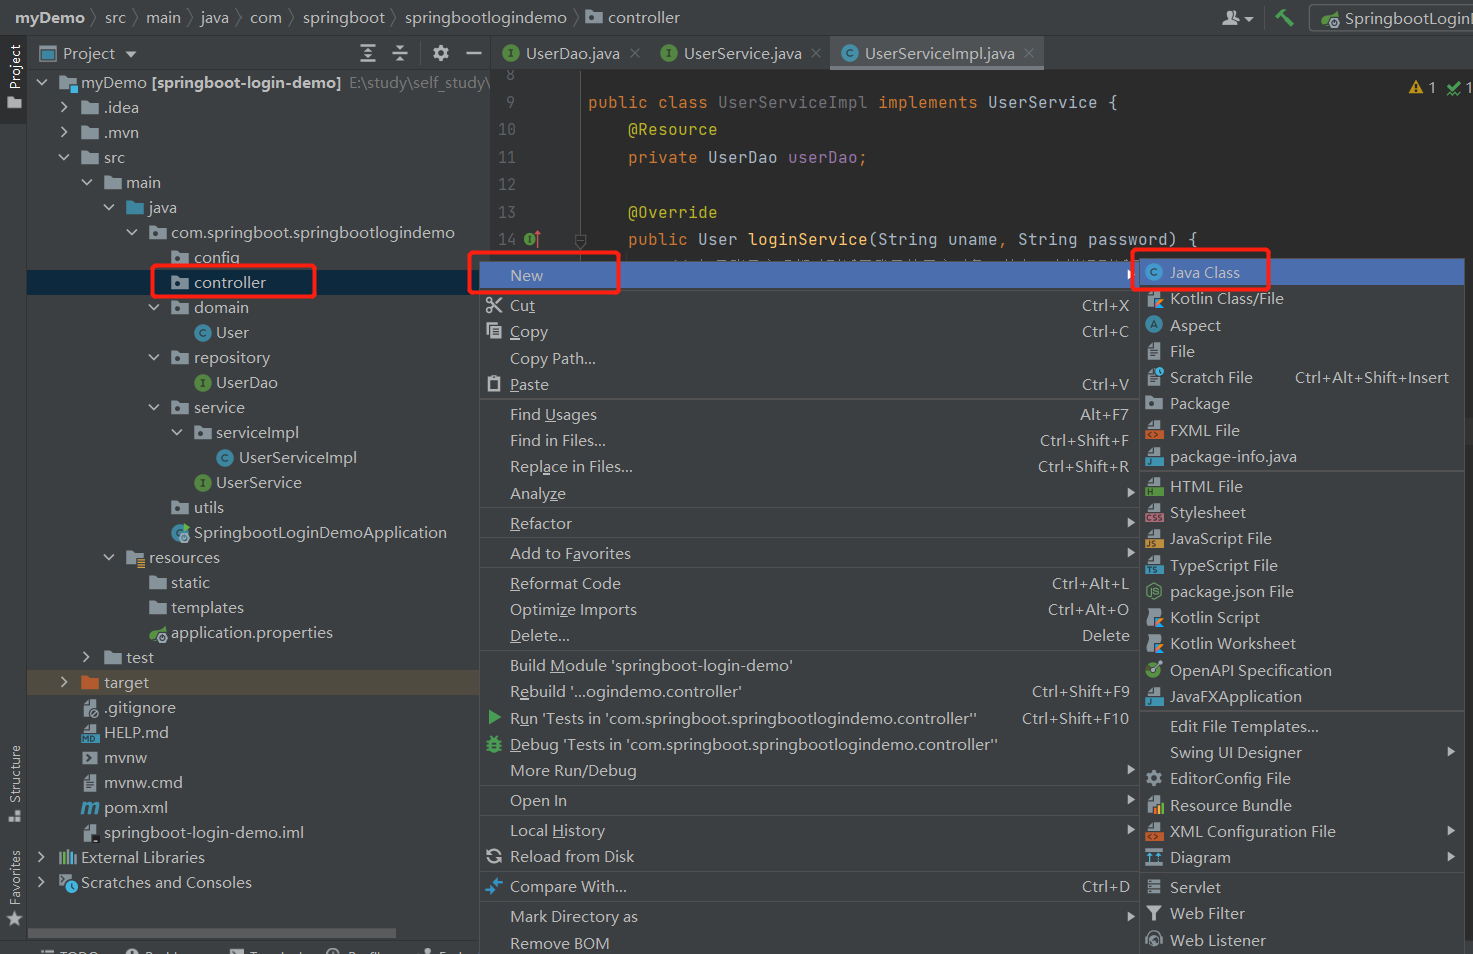The image size is (1473, 954).
Task: Switch to UserService.java tab
Action: pyautogui.click(x=742, y=53)
